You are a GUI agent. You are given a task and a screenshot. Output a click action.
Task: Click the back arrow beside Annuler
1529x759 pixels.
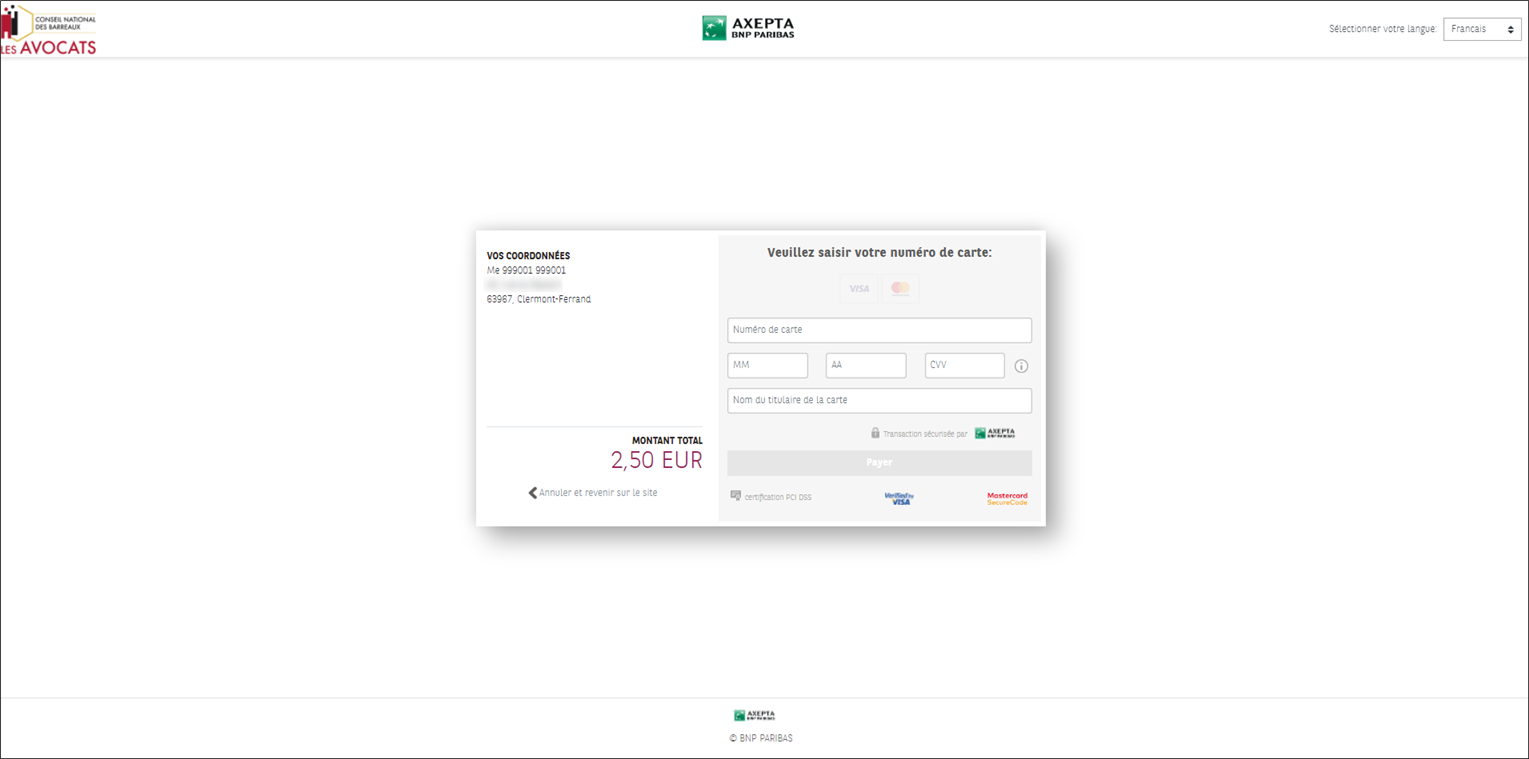pos(533,493)
